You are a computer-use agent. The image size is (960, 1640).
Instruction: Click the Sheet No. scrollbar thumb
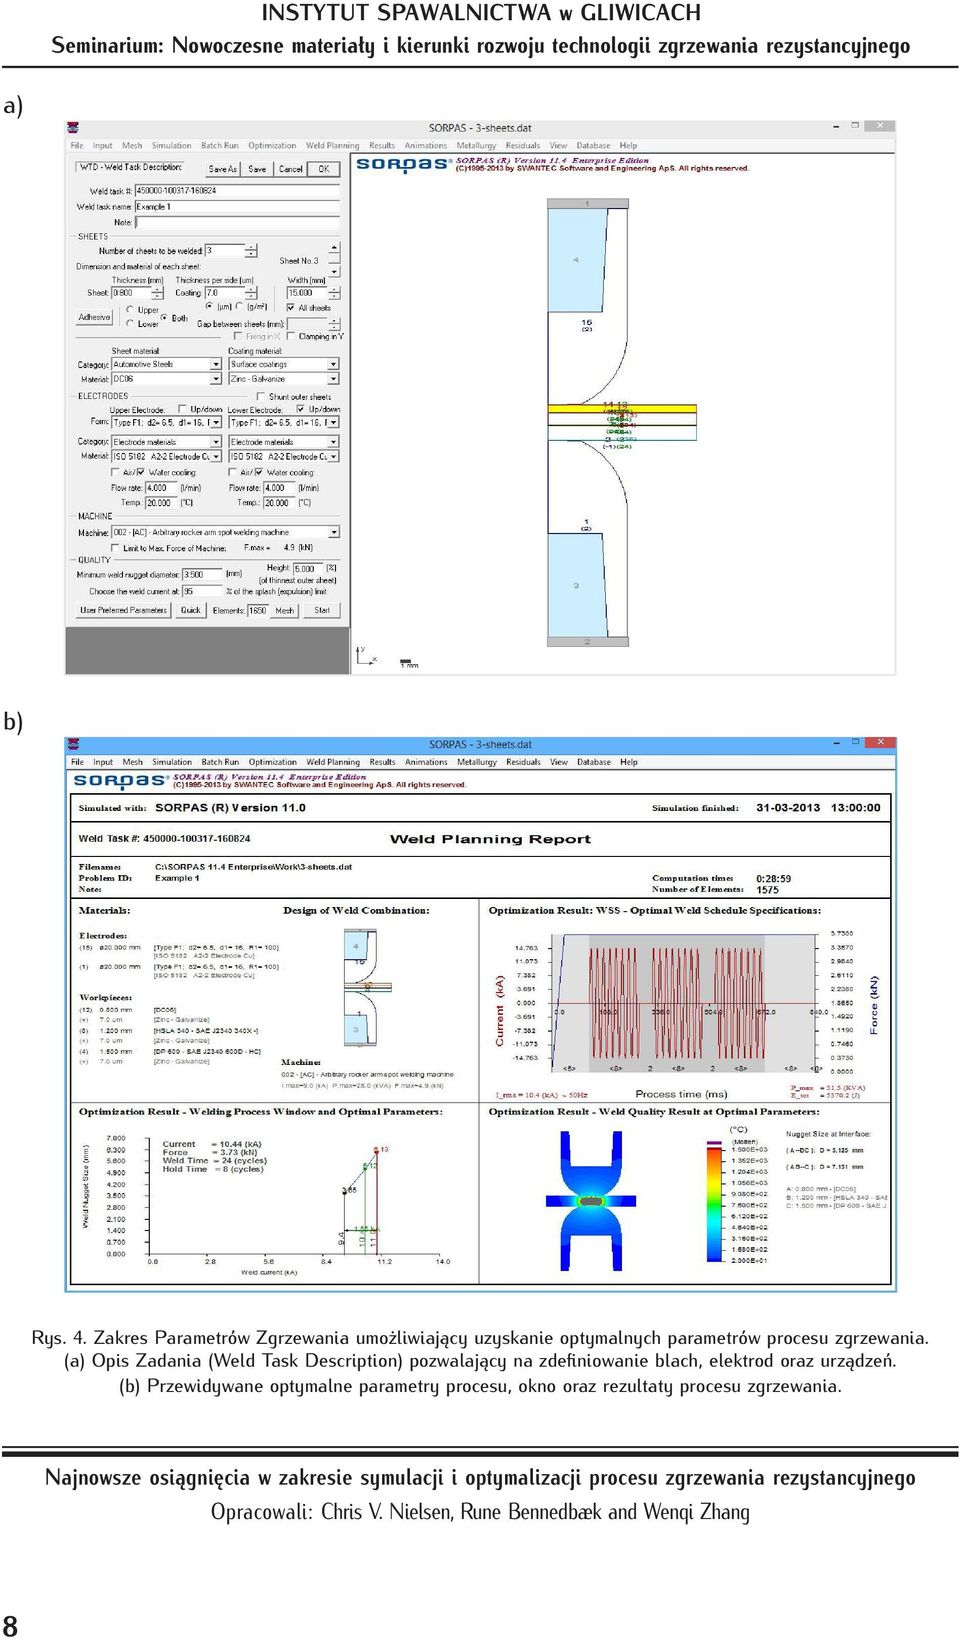click(x=334, y=258)
